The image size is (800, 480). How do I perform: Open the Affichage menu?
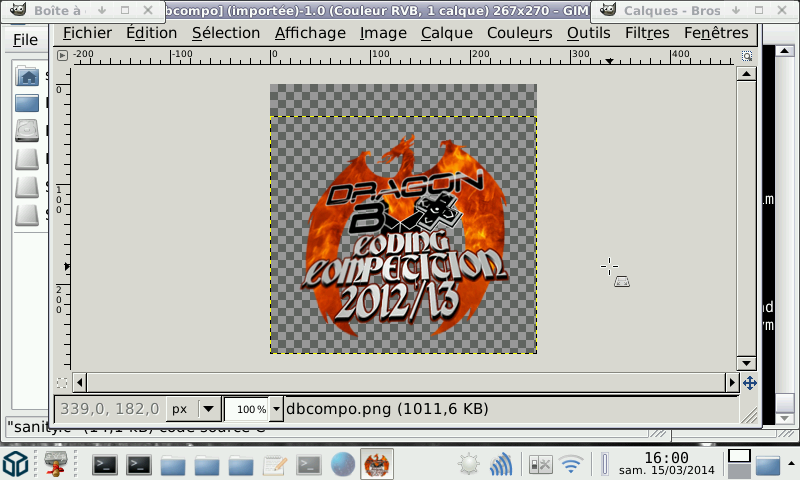(x=310, y=33)
